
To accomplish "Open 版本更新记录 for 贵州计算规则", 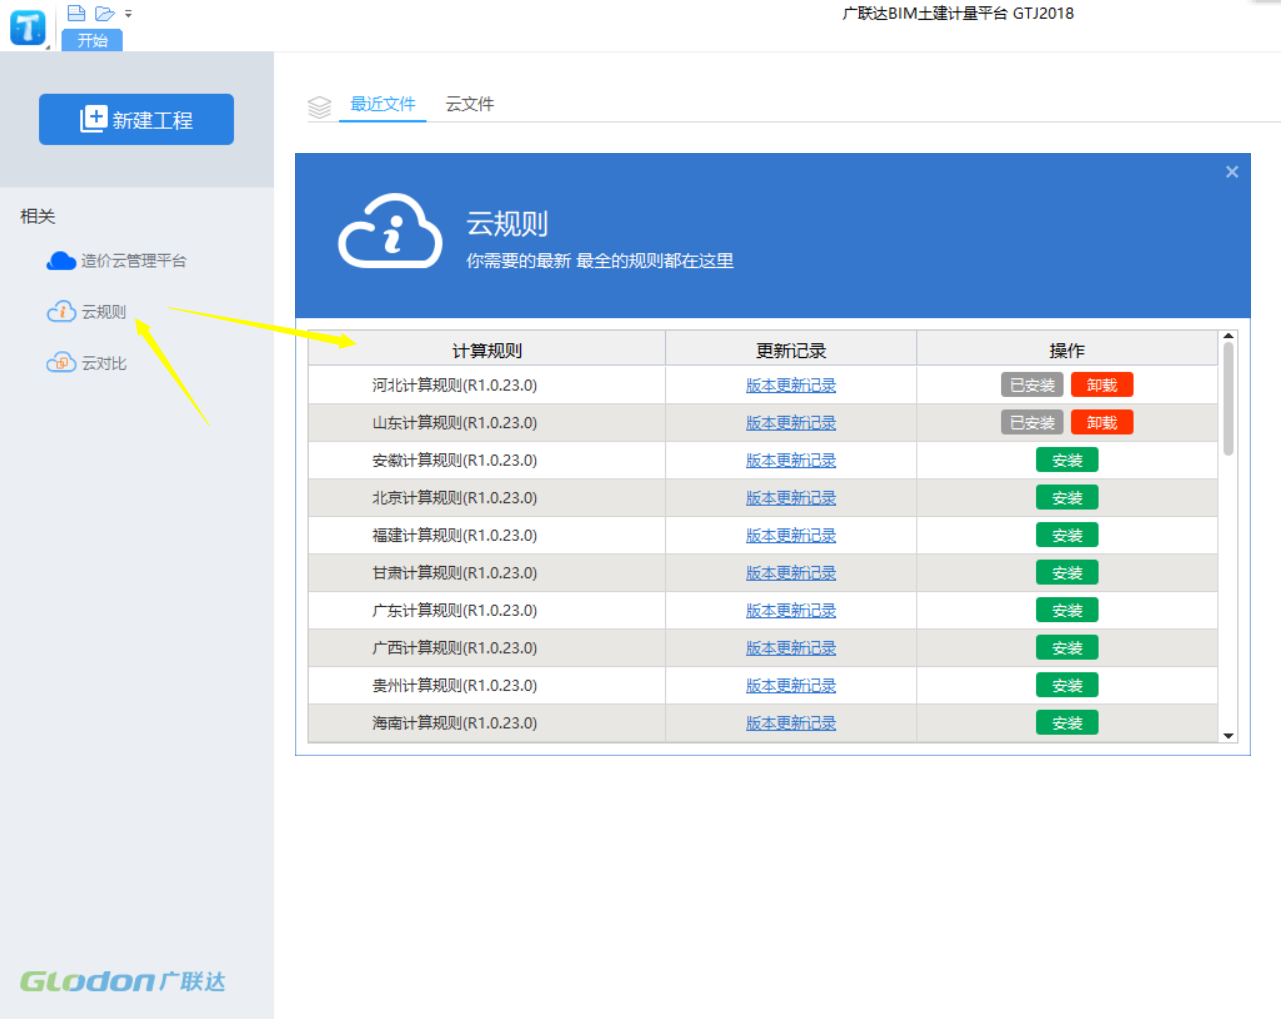I will [x=791, y=685].
